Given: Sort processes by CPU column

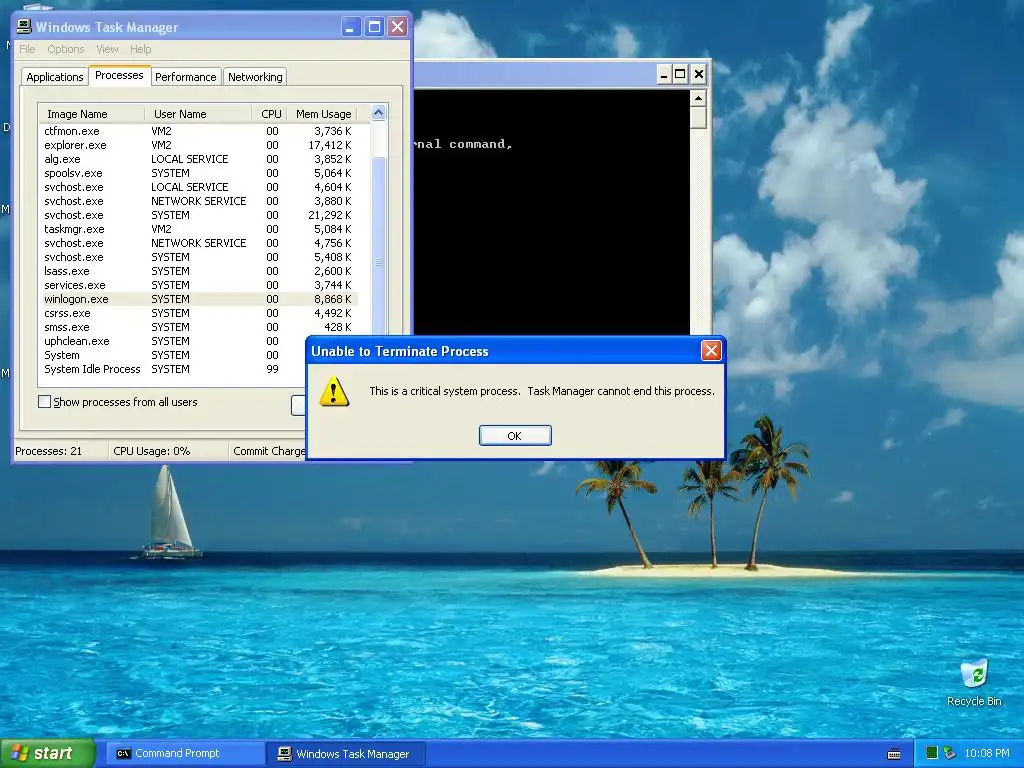Looking at the screenshot, I should (x=269, y=114).
